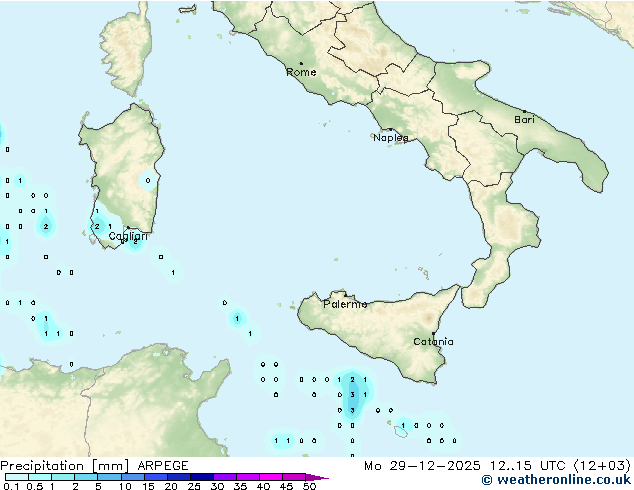634x490 pixels.
Task: Click the Catania city label
Action: (433, 342)
